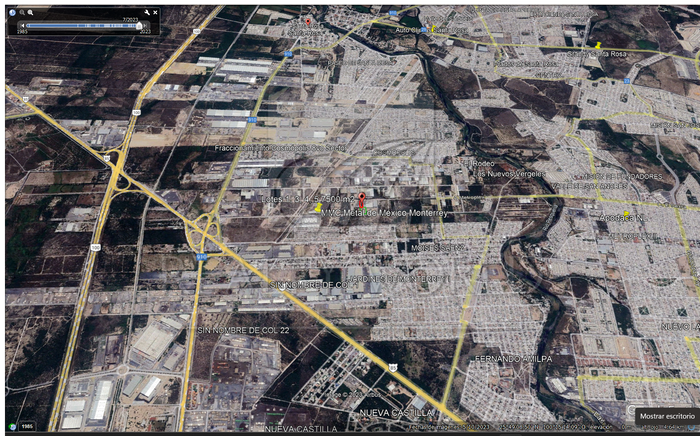
Task: Click the FERNANDO AMILPA map label
Action: (x=510, y=358)
